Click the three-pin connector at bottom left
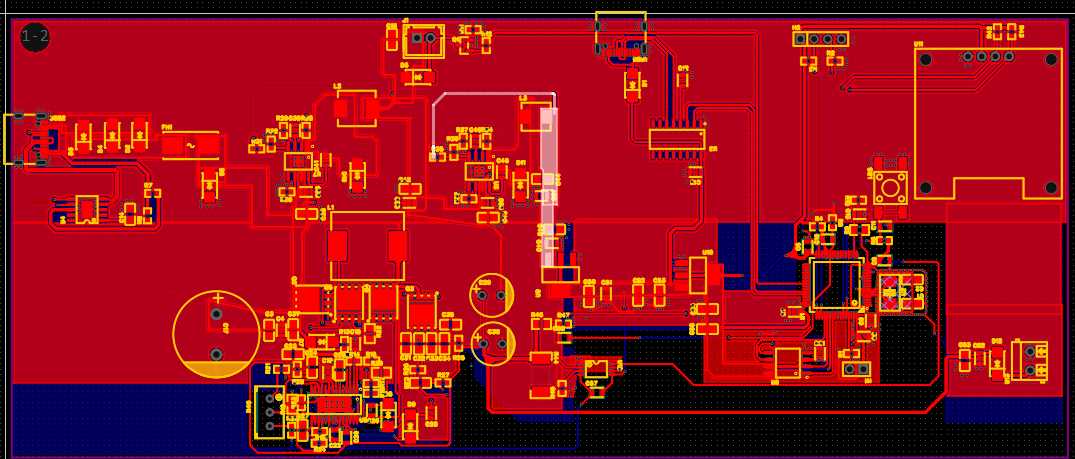 tap(267, 411)
